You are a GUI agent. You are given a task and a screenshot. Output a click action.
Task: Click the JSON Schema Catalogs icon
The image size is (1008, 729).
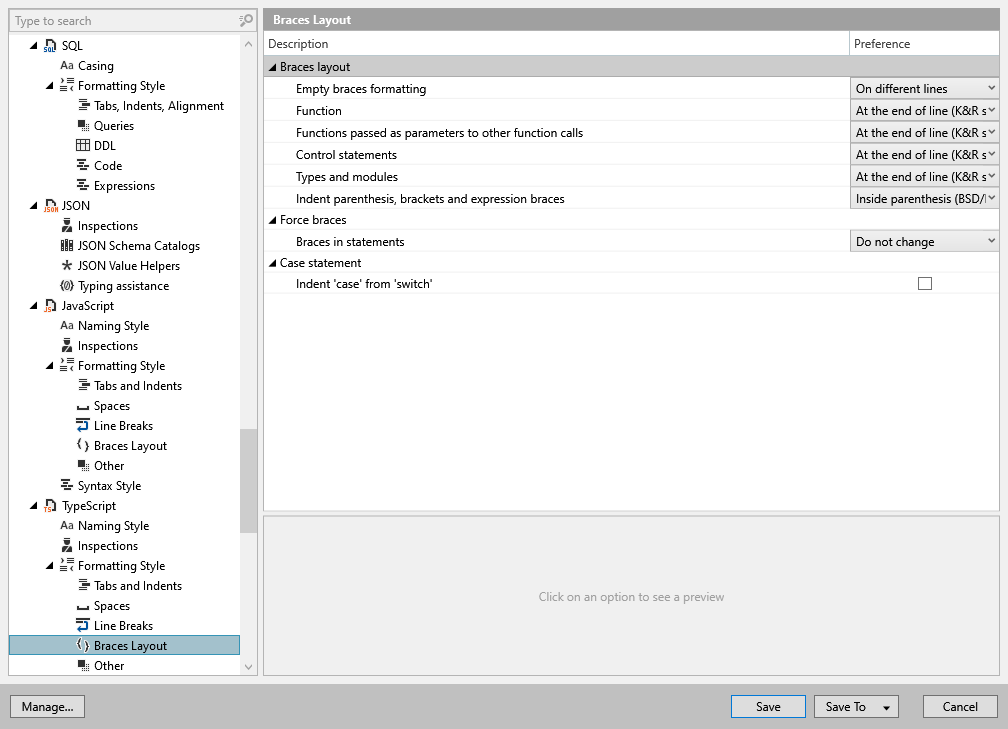tap(67, 245)
